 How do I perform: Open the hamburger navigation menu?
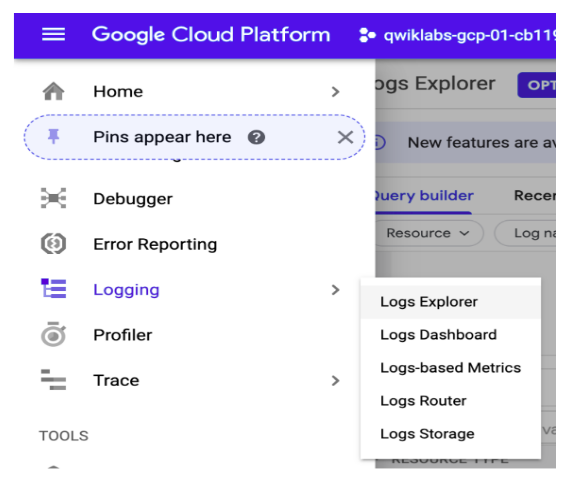tap(53, 35)
